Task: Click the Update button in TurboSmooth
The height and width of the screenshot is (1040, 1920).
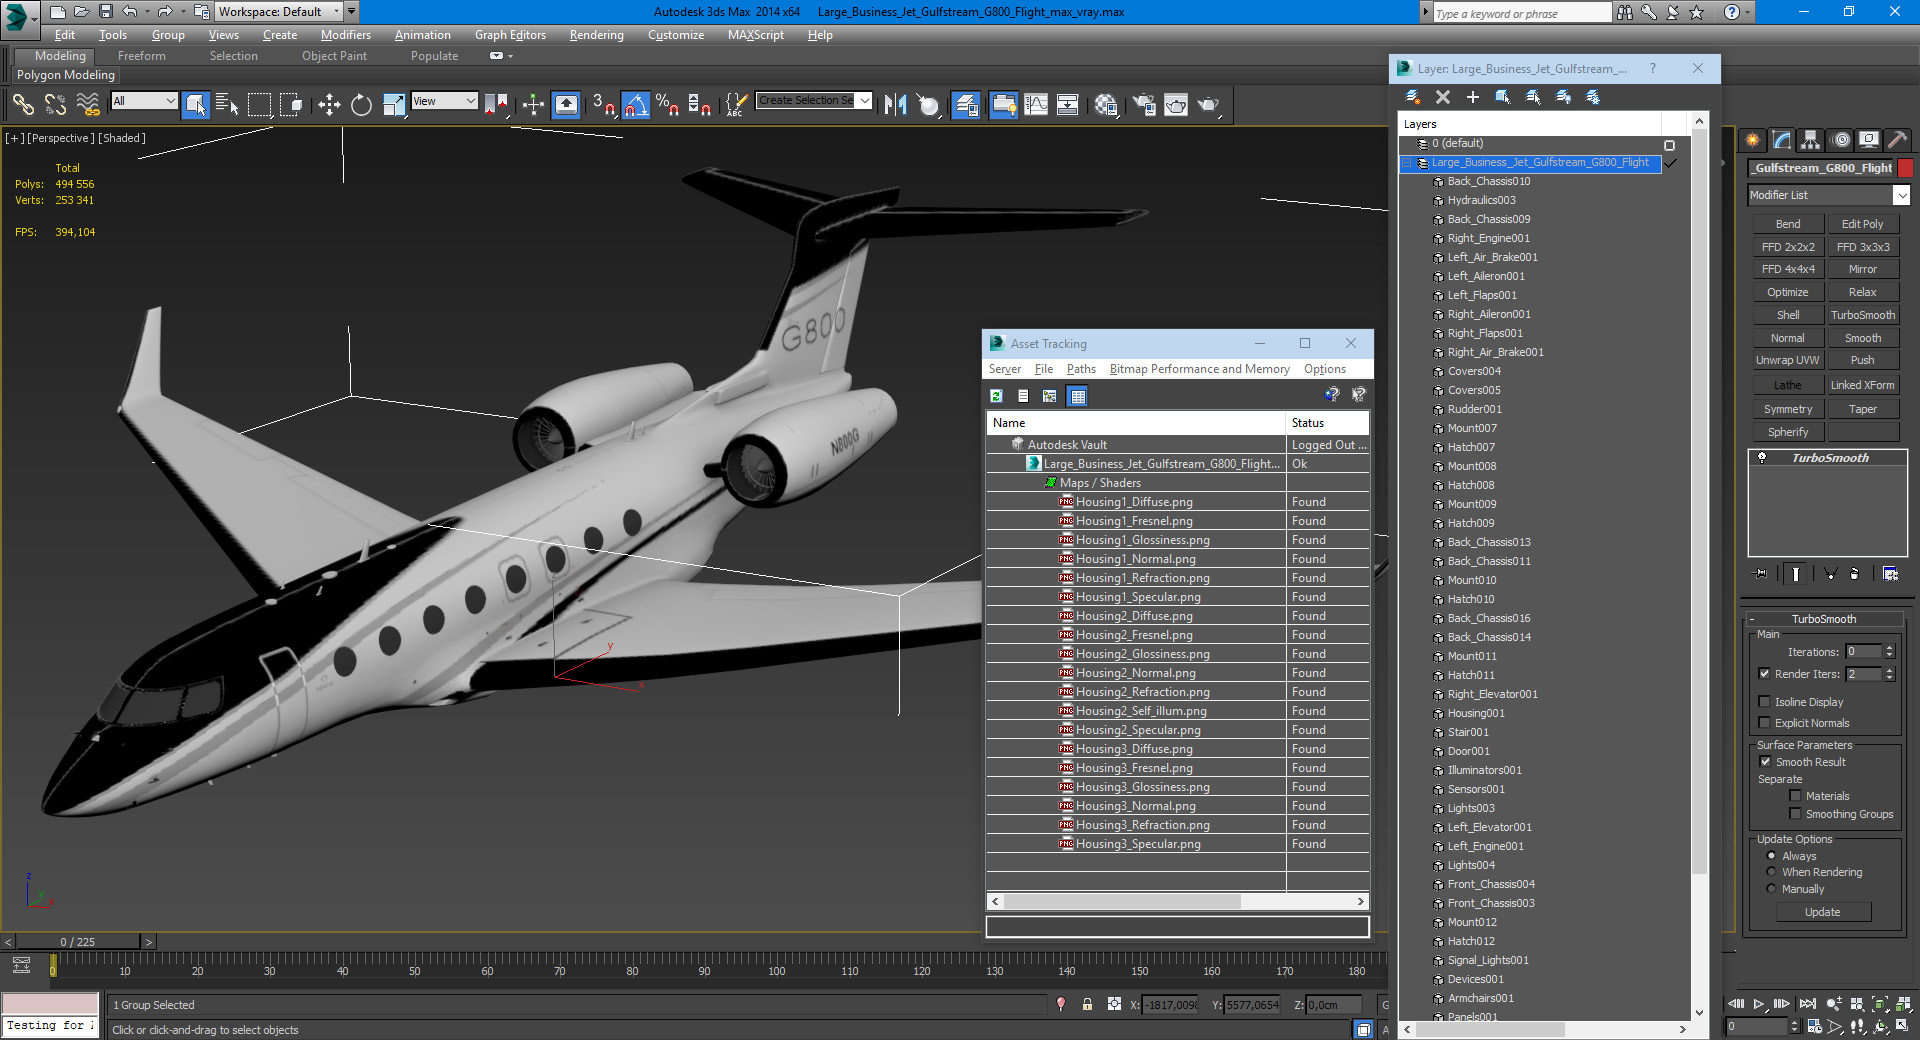Action: coord(1822,912)
